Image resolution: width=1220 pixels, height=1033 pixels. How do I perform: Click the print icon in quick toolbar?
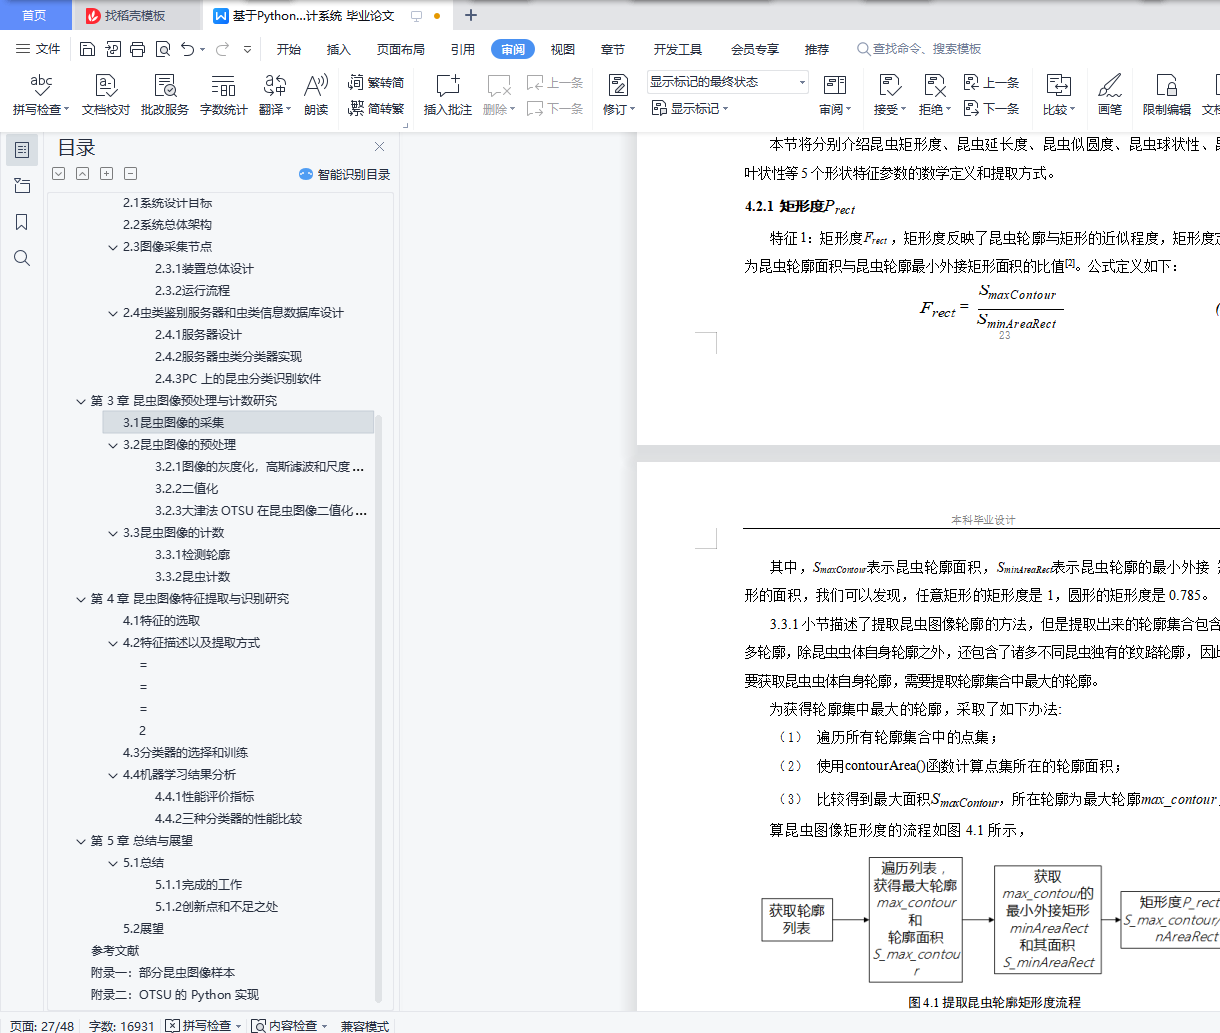pyautogui.click(x=137, y=49)
